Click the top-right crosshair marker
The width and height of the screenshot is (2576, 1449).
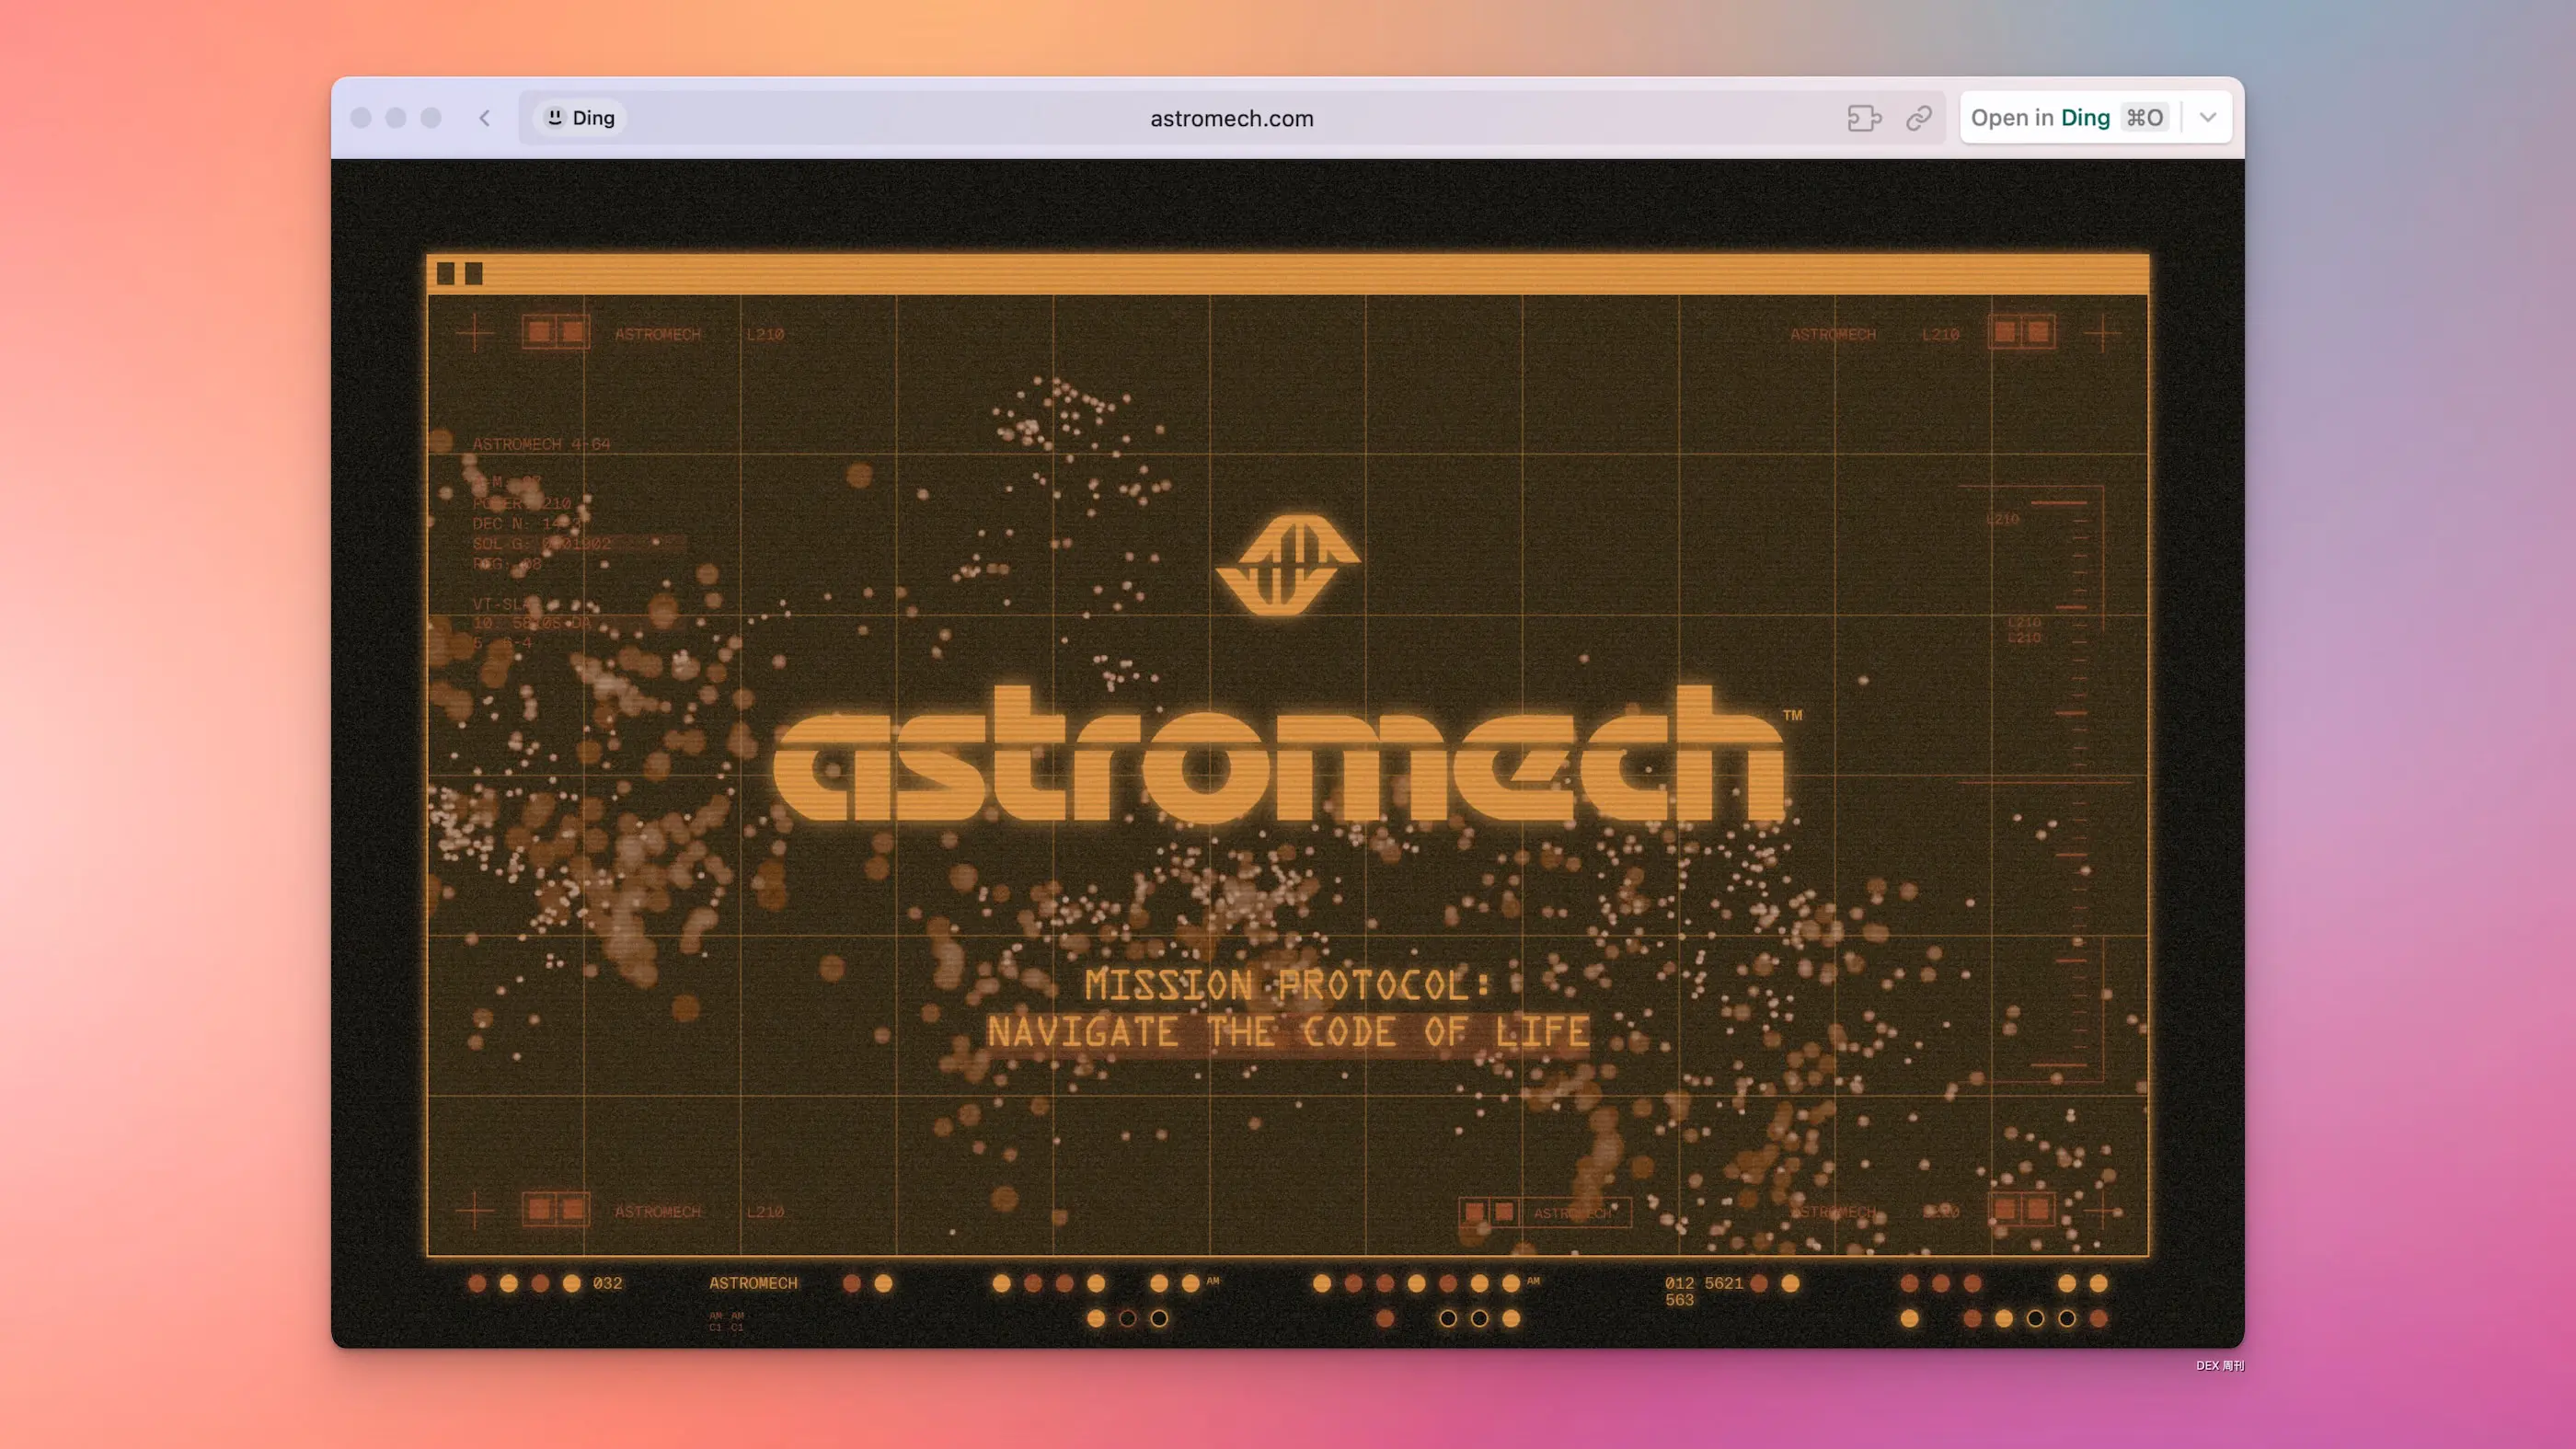2102,333
